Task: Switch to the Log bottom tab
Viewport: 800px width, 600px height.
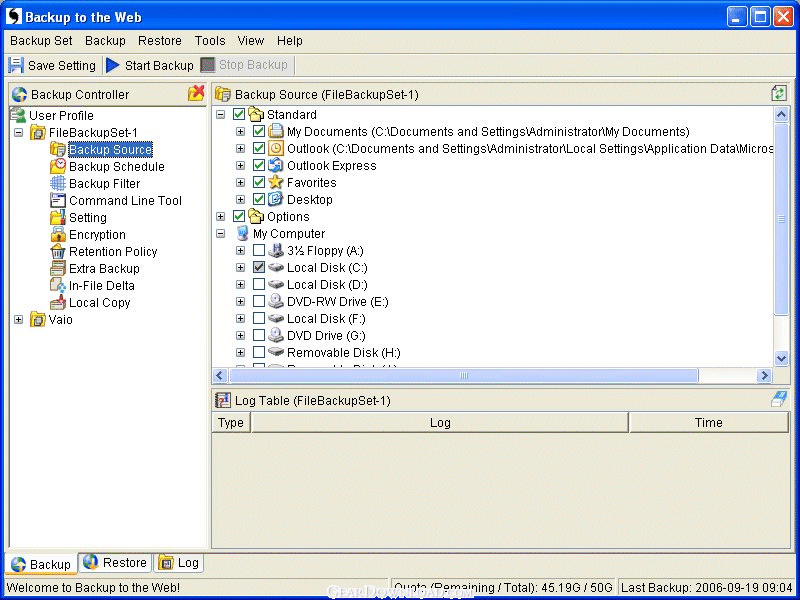Action: 179,562
